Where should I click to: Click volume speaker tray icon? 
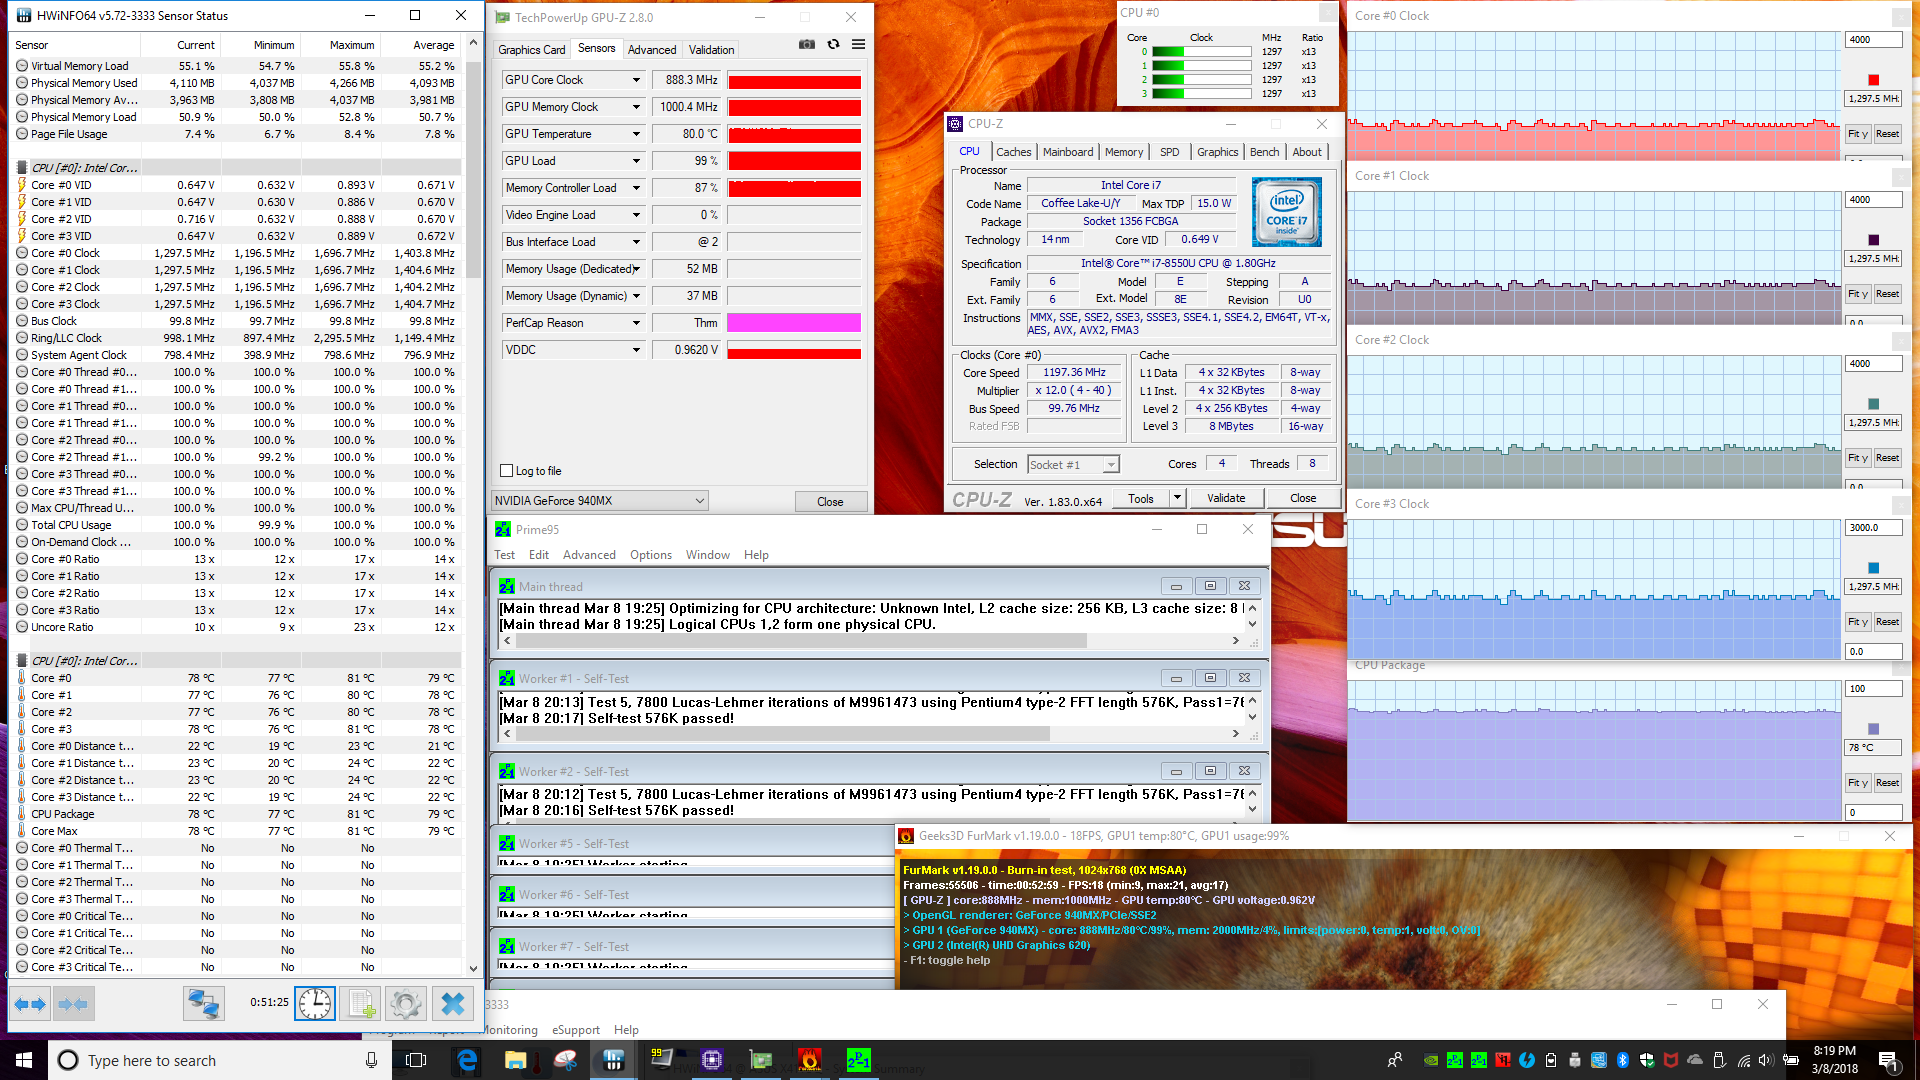1766,1060
